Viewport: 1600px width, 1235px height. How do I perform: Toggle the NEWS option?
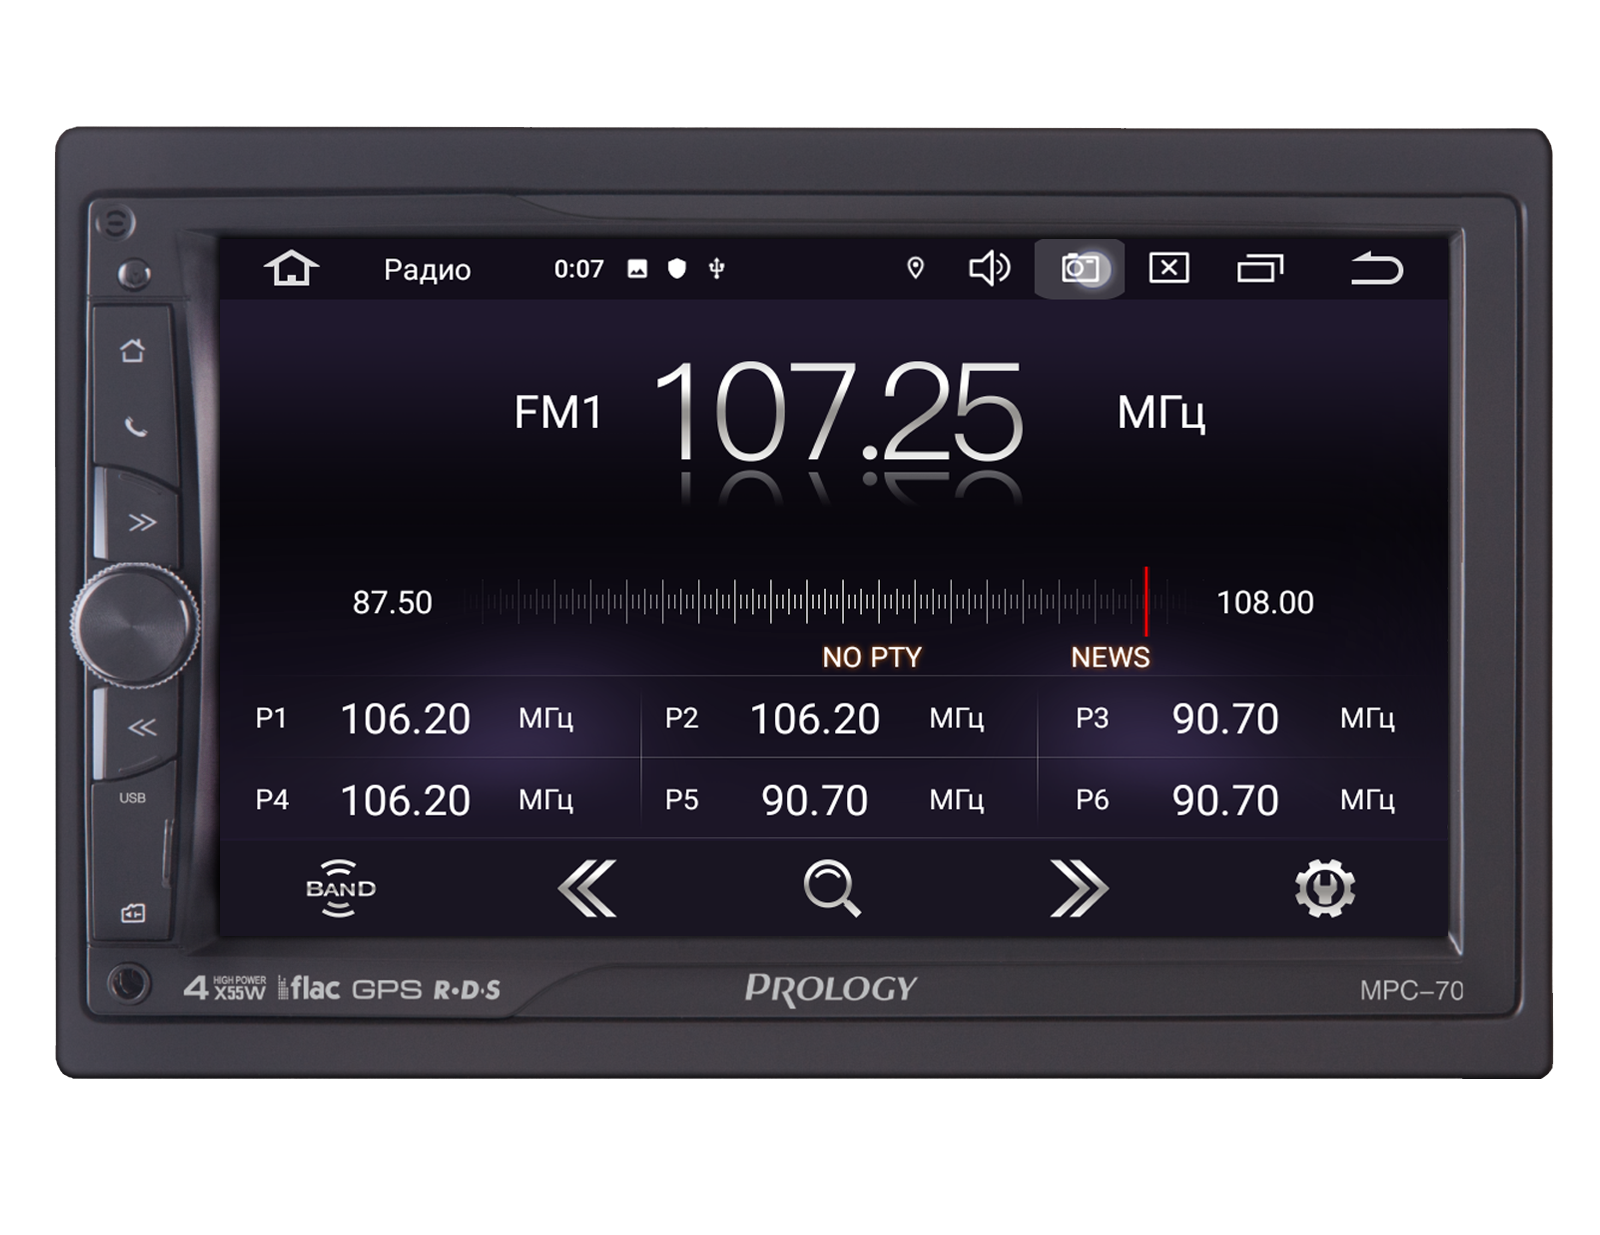tap(1110, 657)
